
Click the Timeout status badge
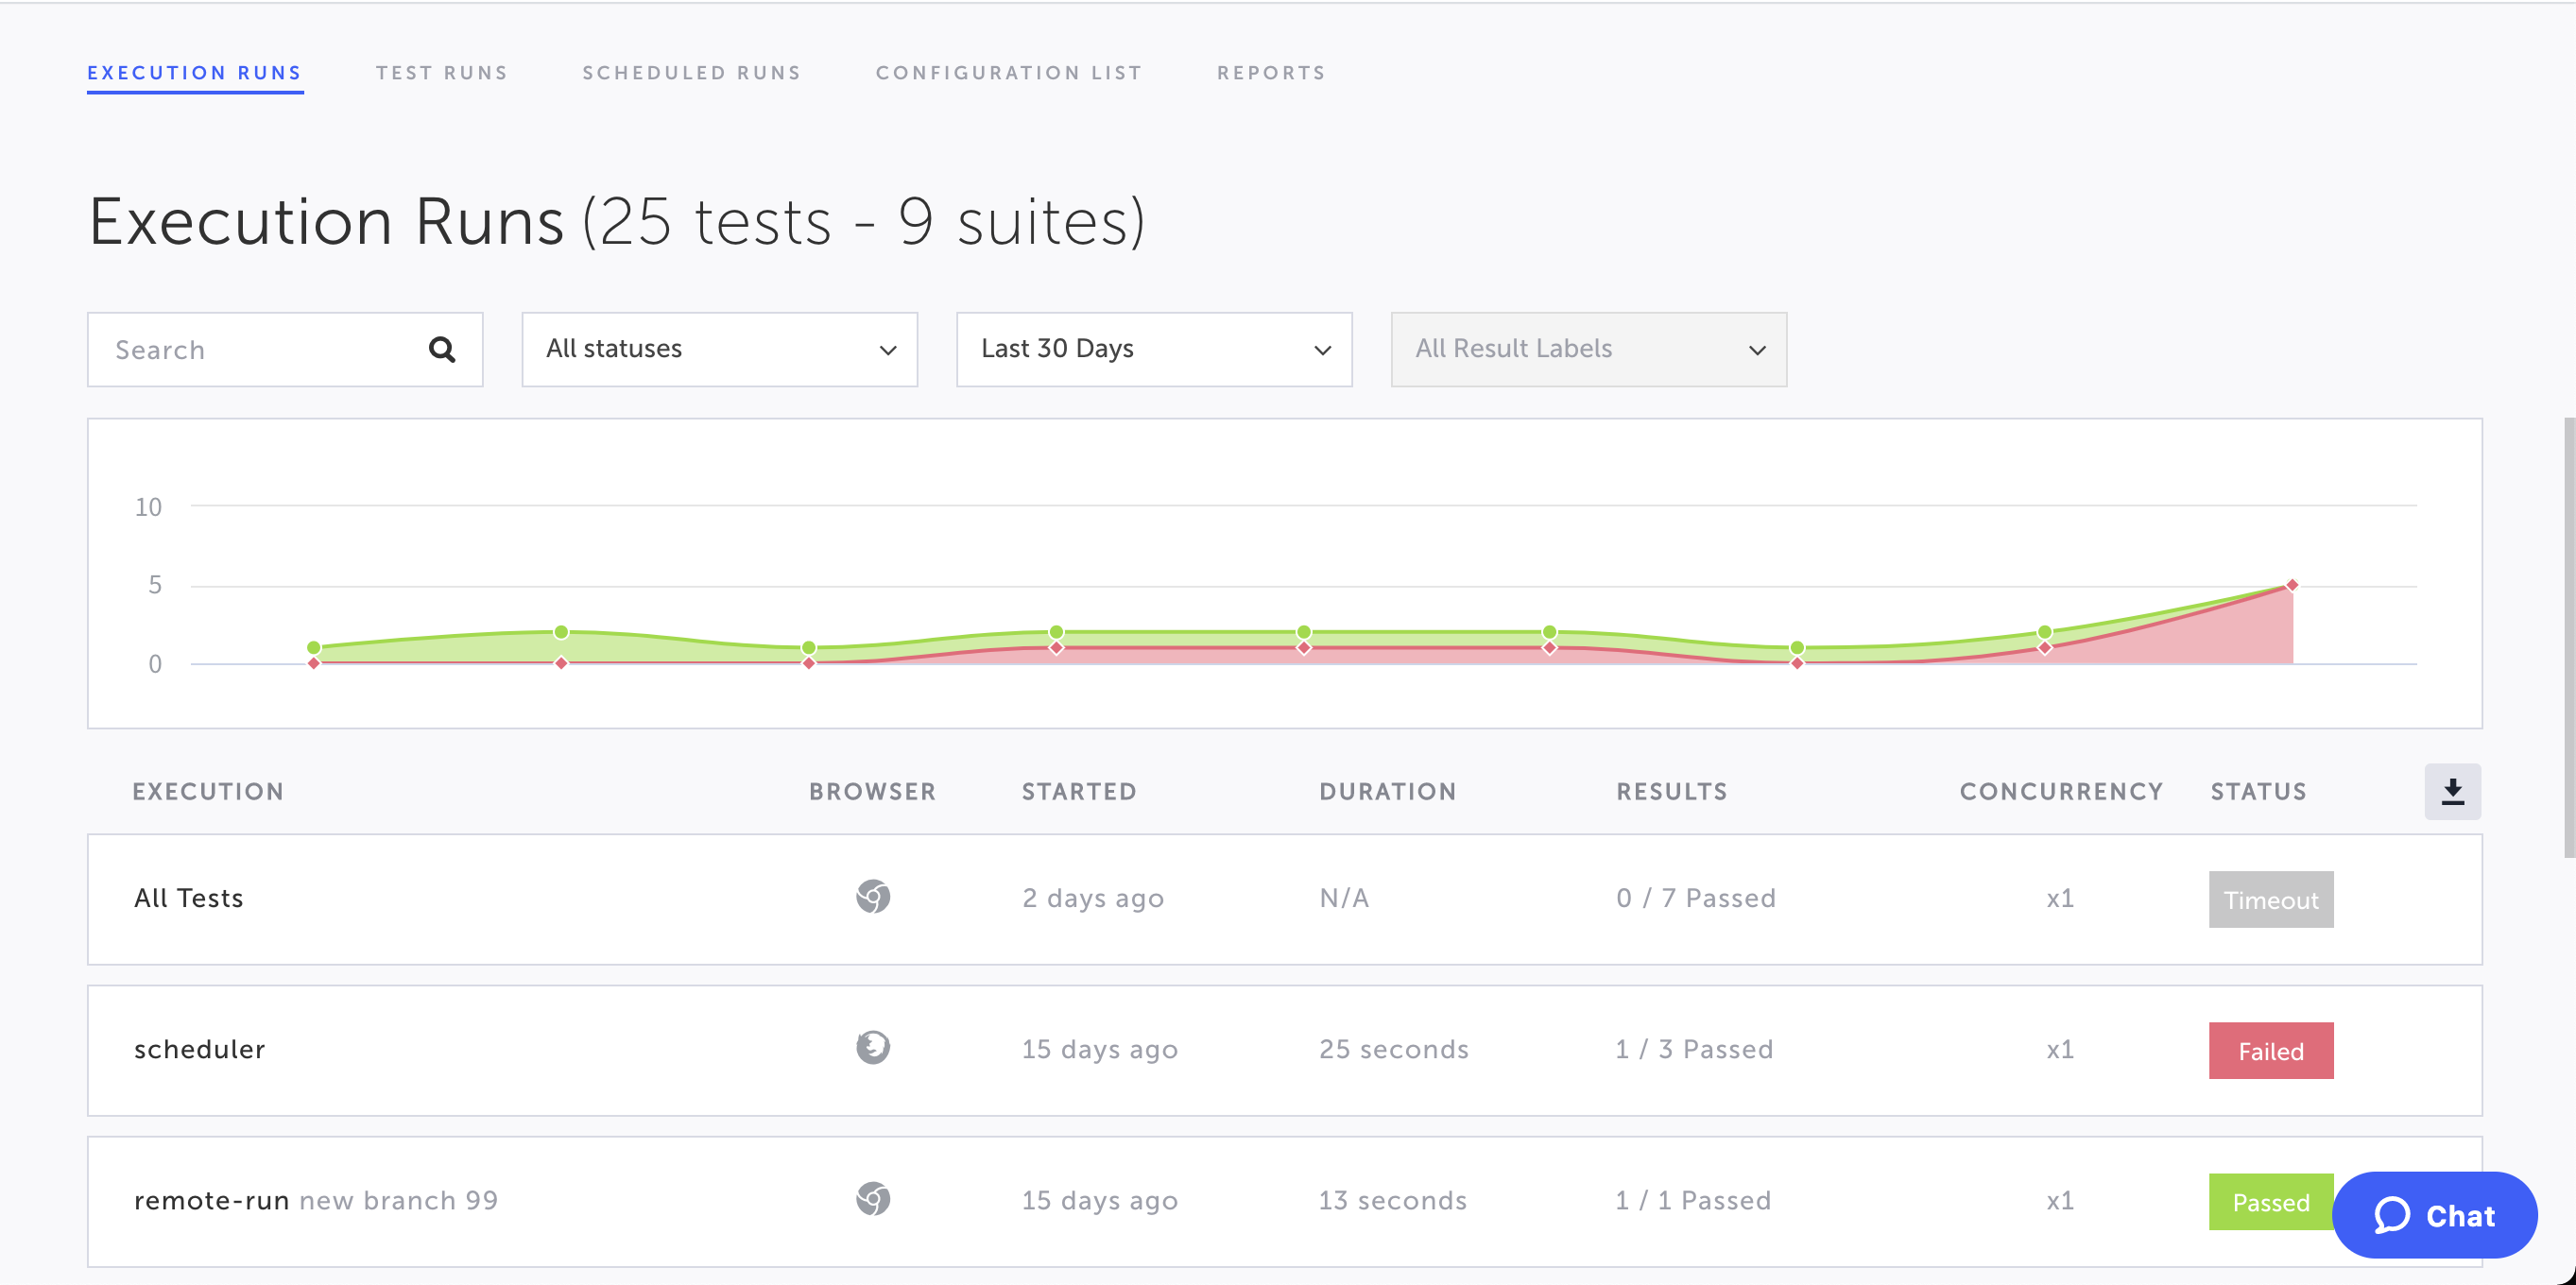(x=2270, y=900)
